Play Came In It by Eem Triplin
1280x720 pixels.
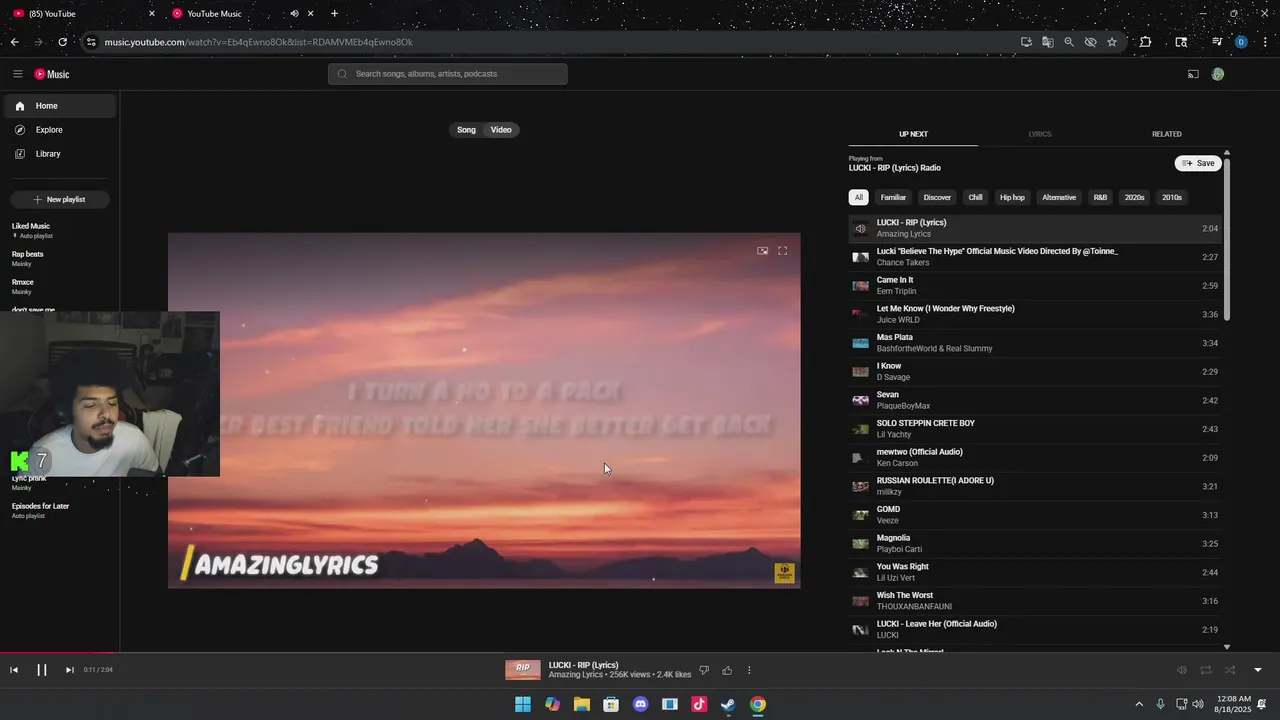click(1035, 286)
